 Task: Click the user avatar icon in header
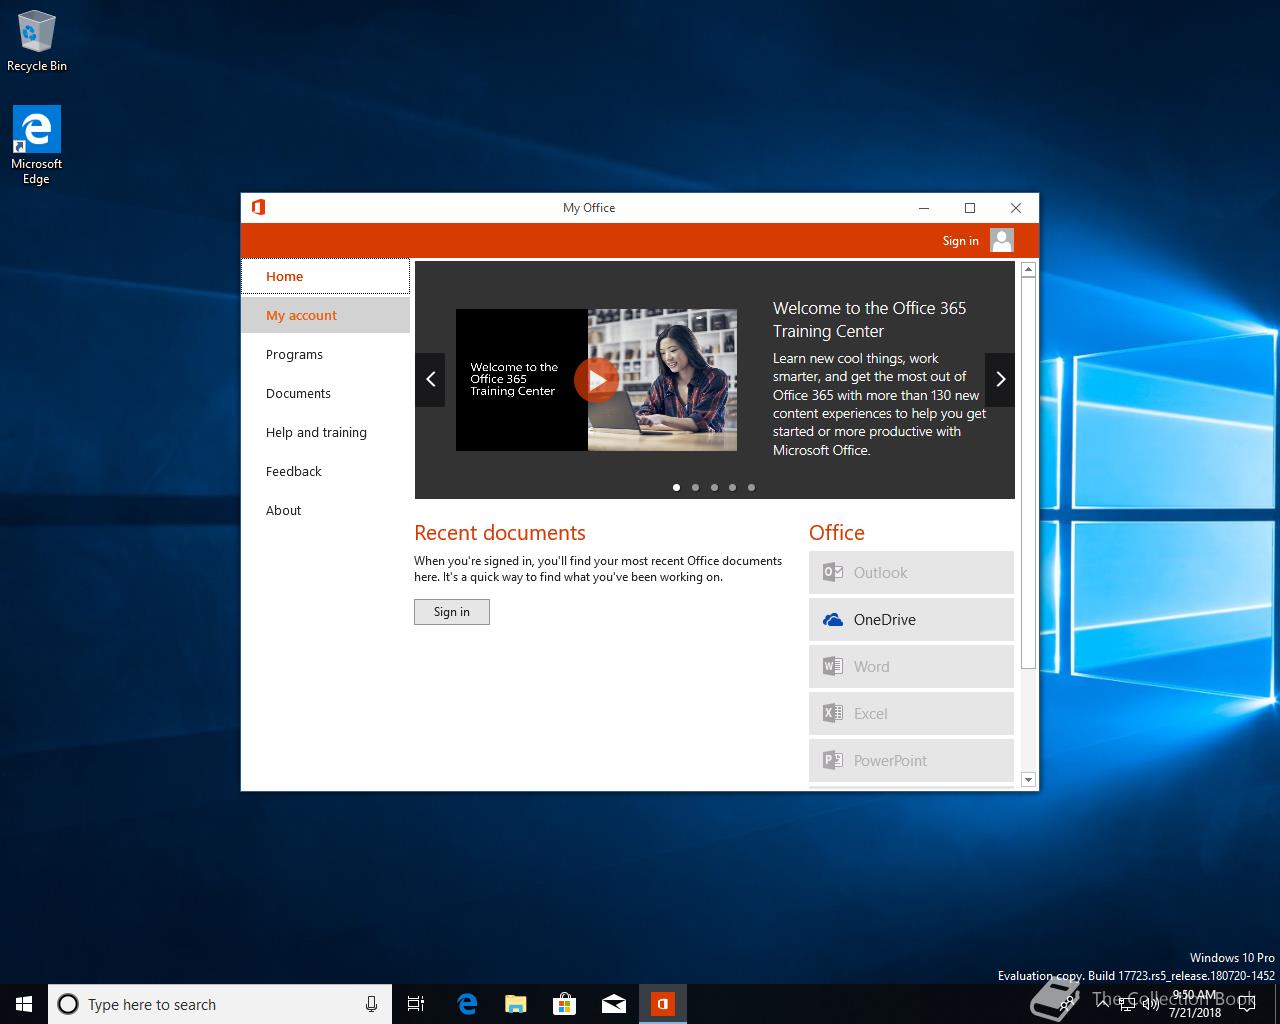click(1001, 240)
